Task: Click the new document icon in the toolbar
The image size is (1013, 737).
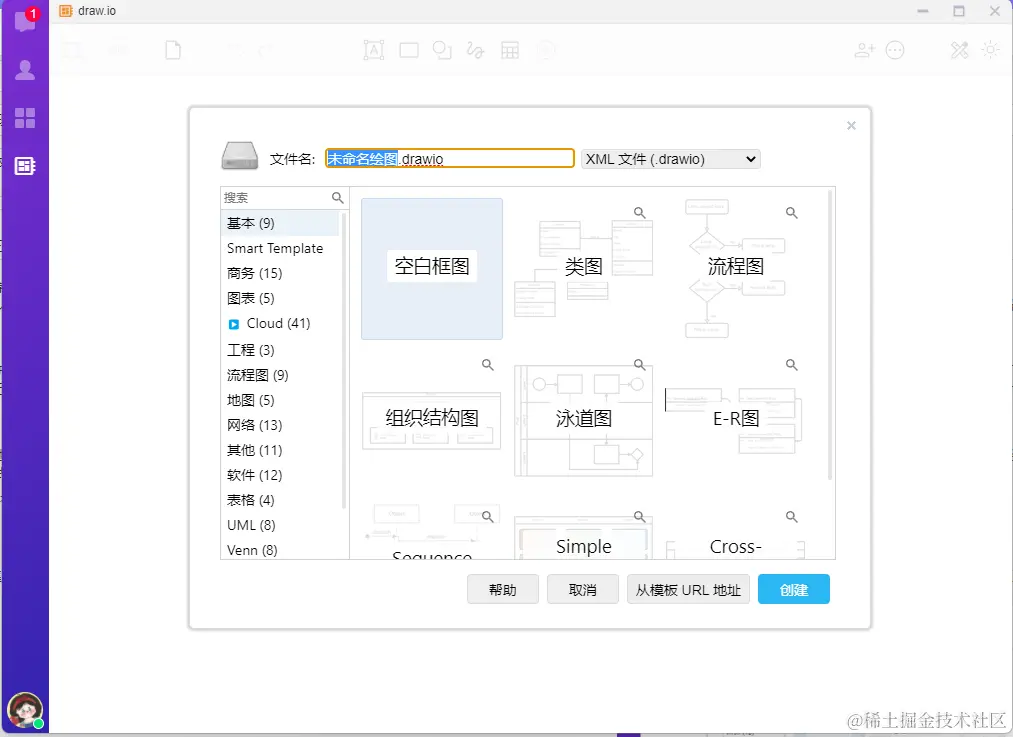Action: (173, 49)
